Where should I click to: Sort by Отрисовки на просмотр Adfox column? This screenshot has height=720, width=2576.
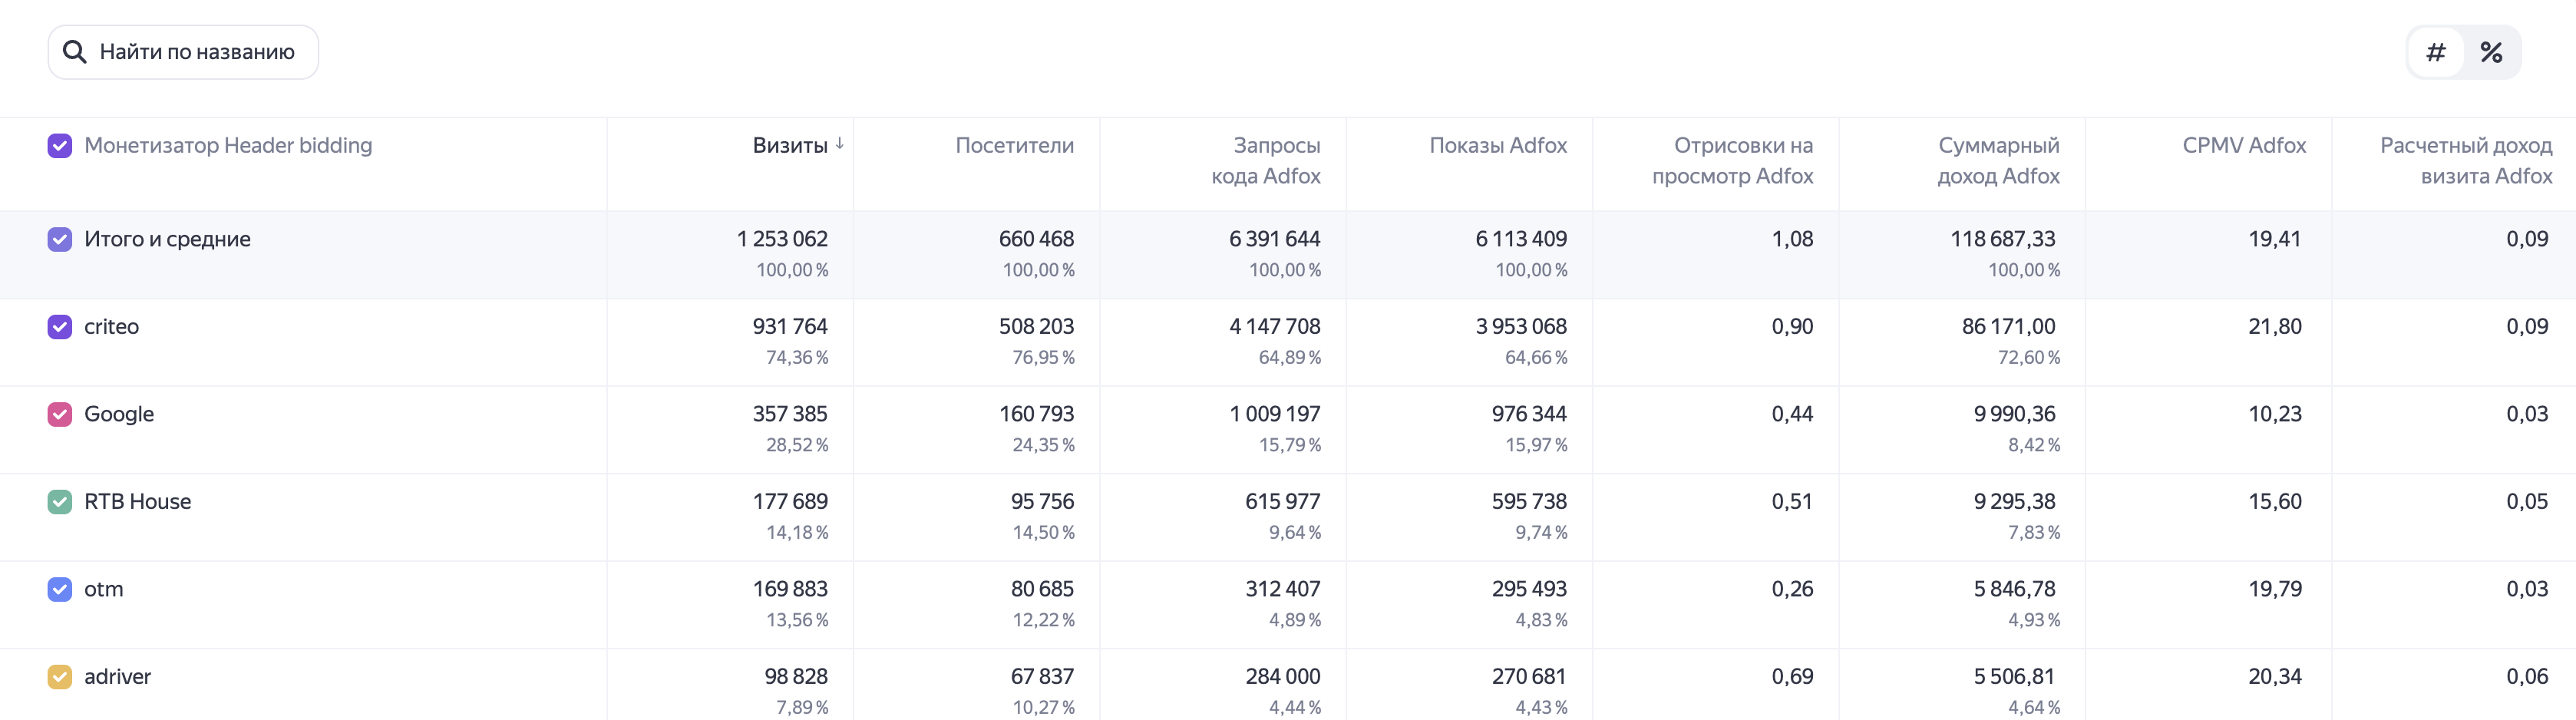pyautogui.click(x=1732, y=160)
